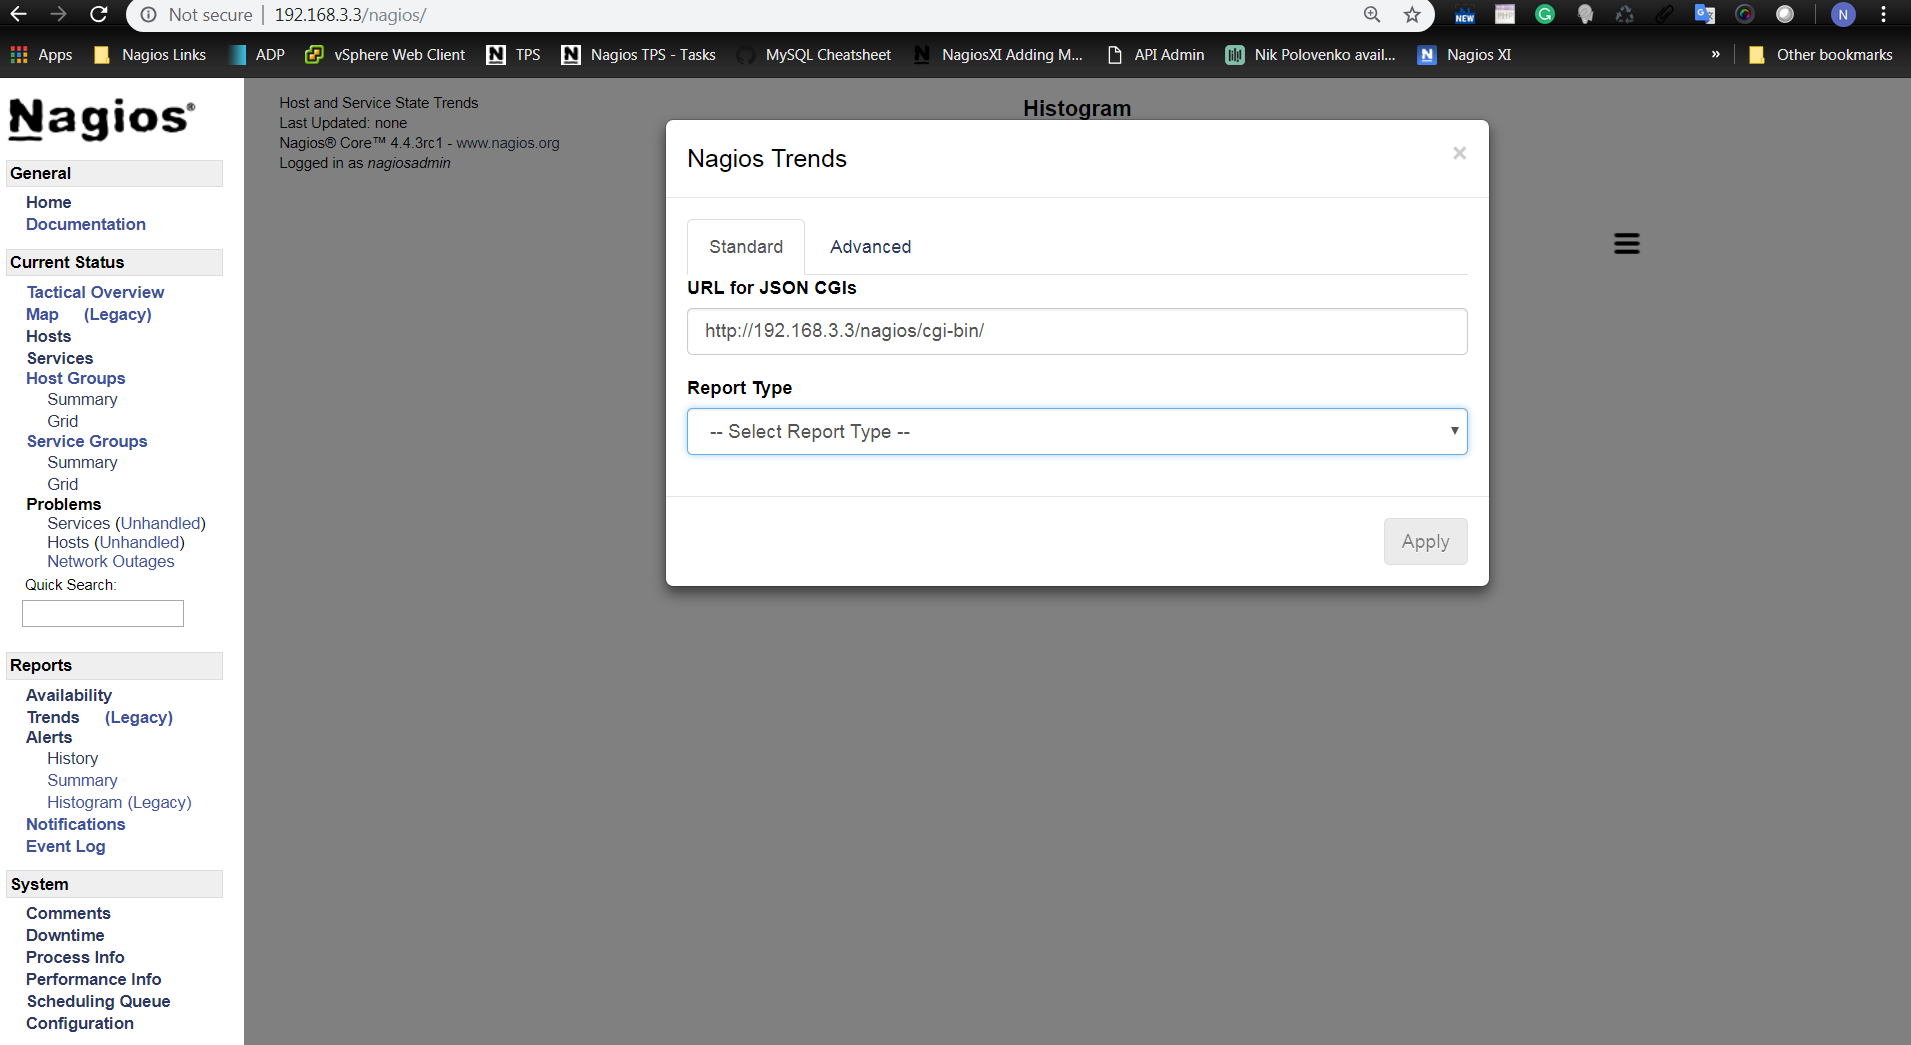Open the Chrome three-dot menu

pos(1883,15)
